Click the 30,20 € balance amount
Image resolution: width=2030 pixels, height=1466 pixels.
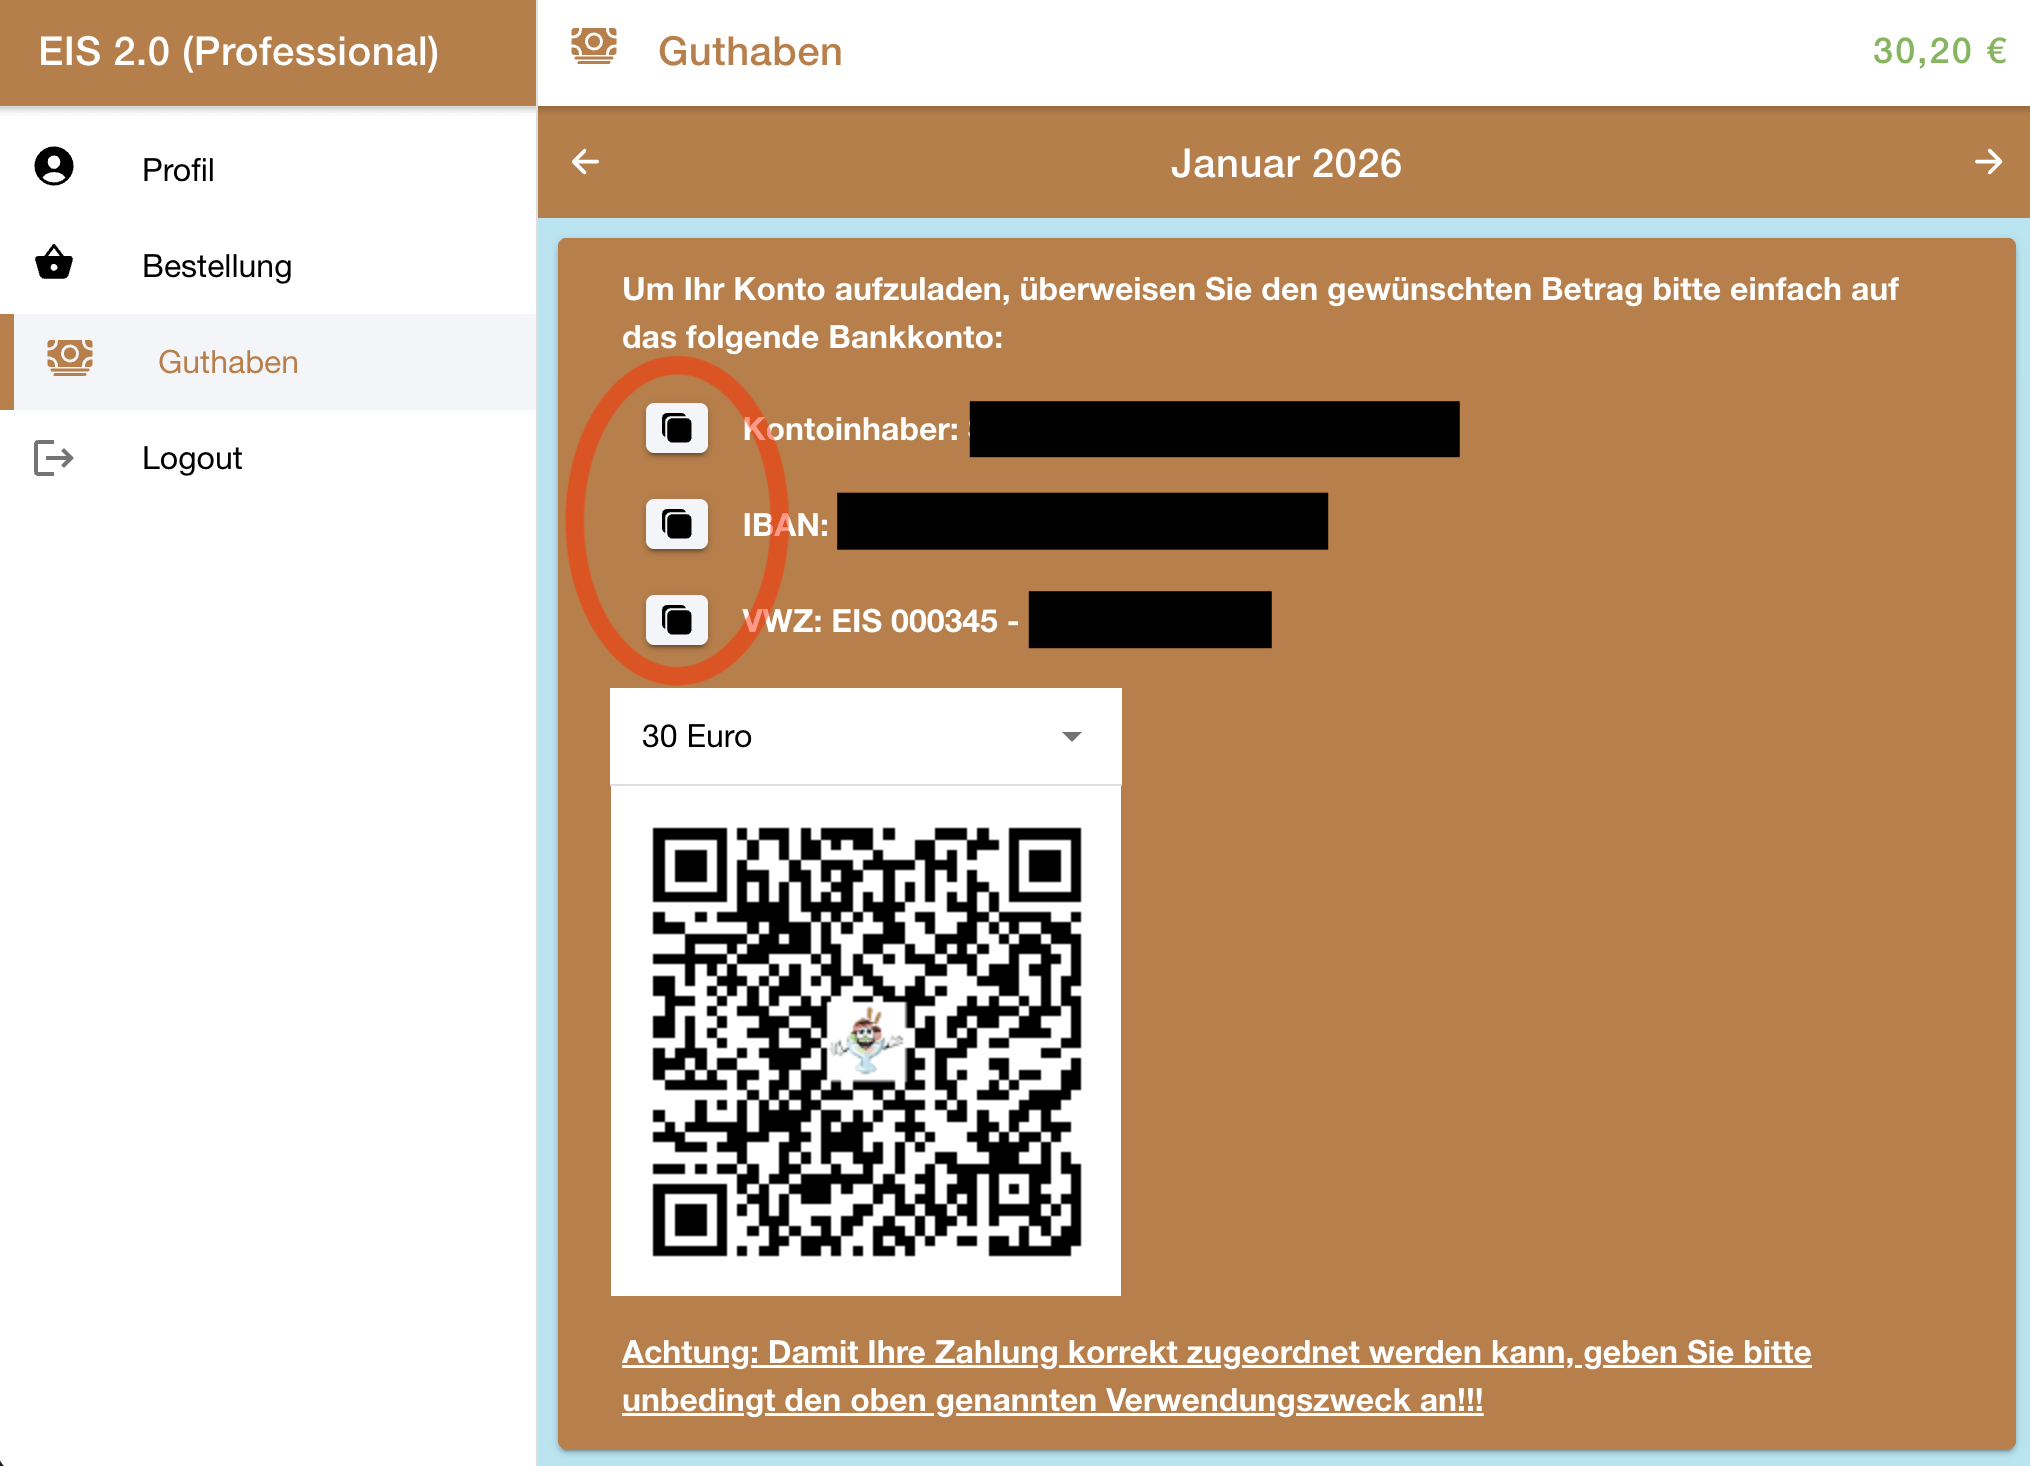[x=1938, y=51]
